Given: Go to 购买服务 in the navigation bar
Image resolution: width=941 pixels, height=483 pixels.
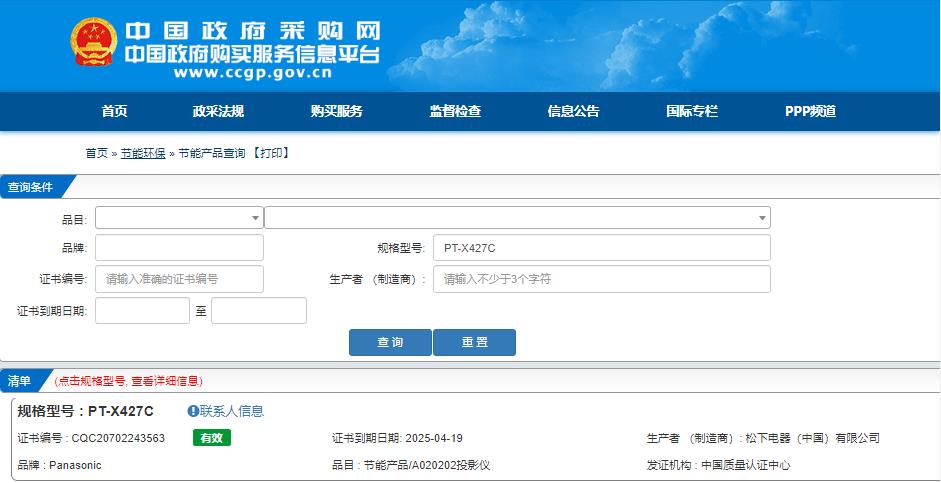Looking at the screenshot, I should (336, 111).
